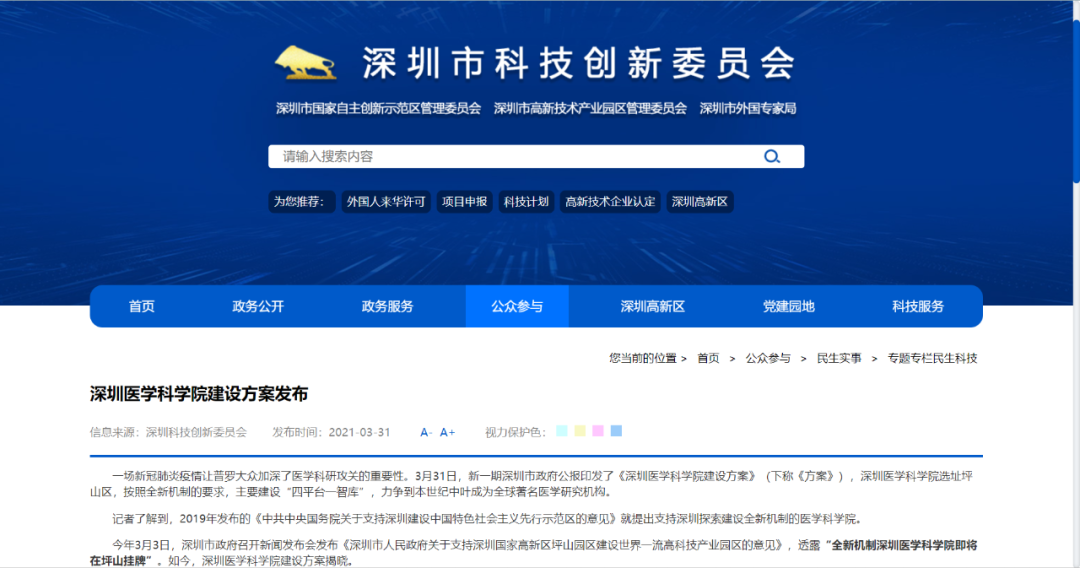Click 首页 in breadcrumb
Image resolution: width=1080 pixels, height=568 pixels.
click(x=708, y=358)
